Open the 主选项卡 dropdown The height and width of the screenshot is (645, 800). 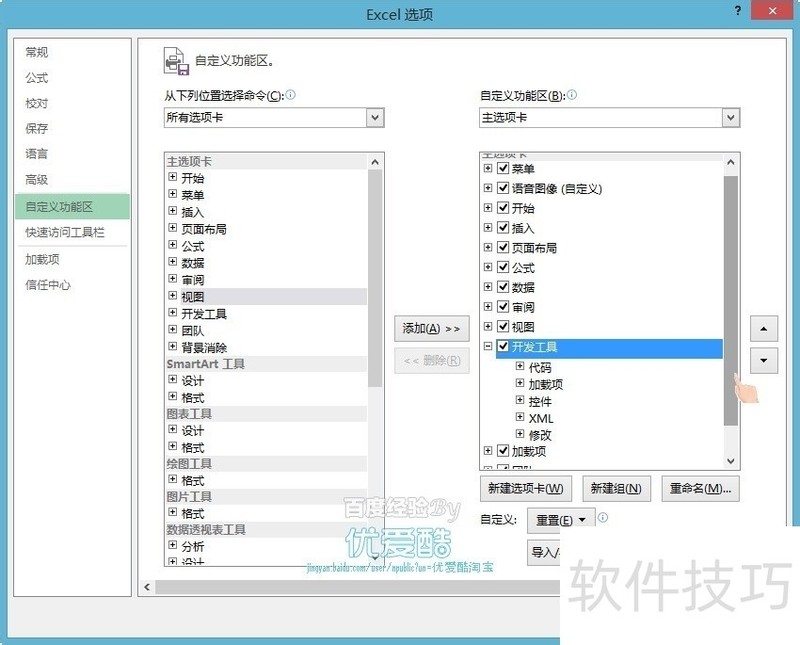click(x=731, y=117)
